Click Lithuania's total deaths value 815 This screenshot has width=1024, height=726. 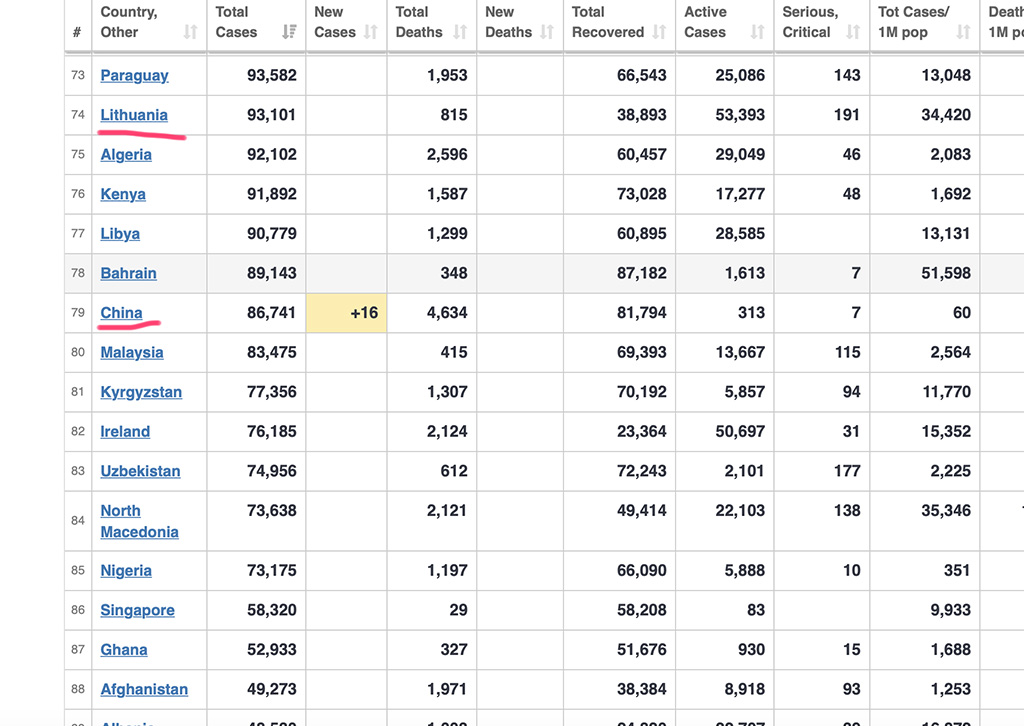[454, 115]
